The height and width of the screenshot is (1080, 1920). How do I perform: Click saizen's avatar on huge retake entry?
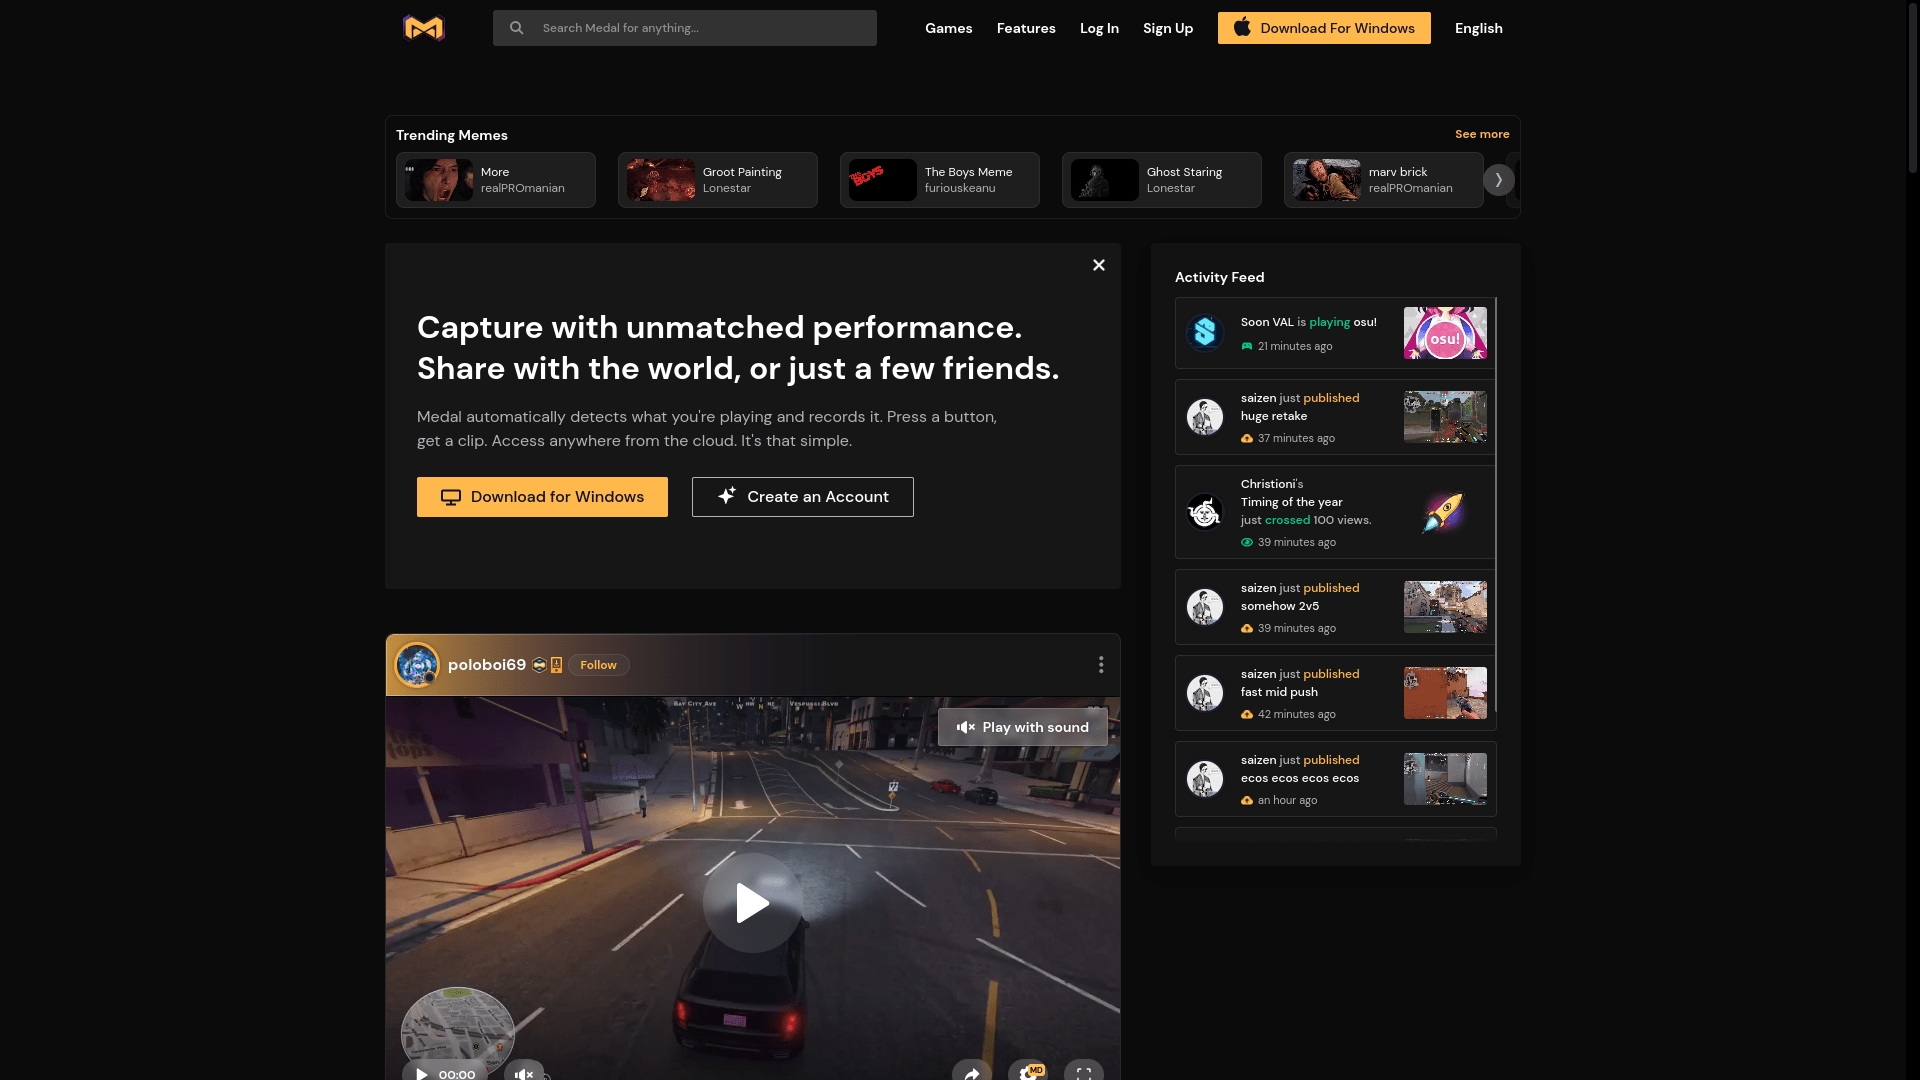pos(1205,417)
